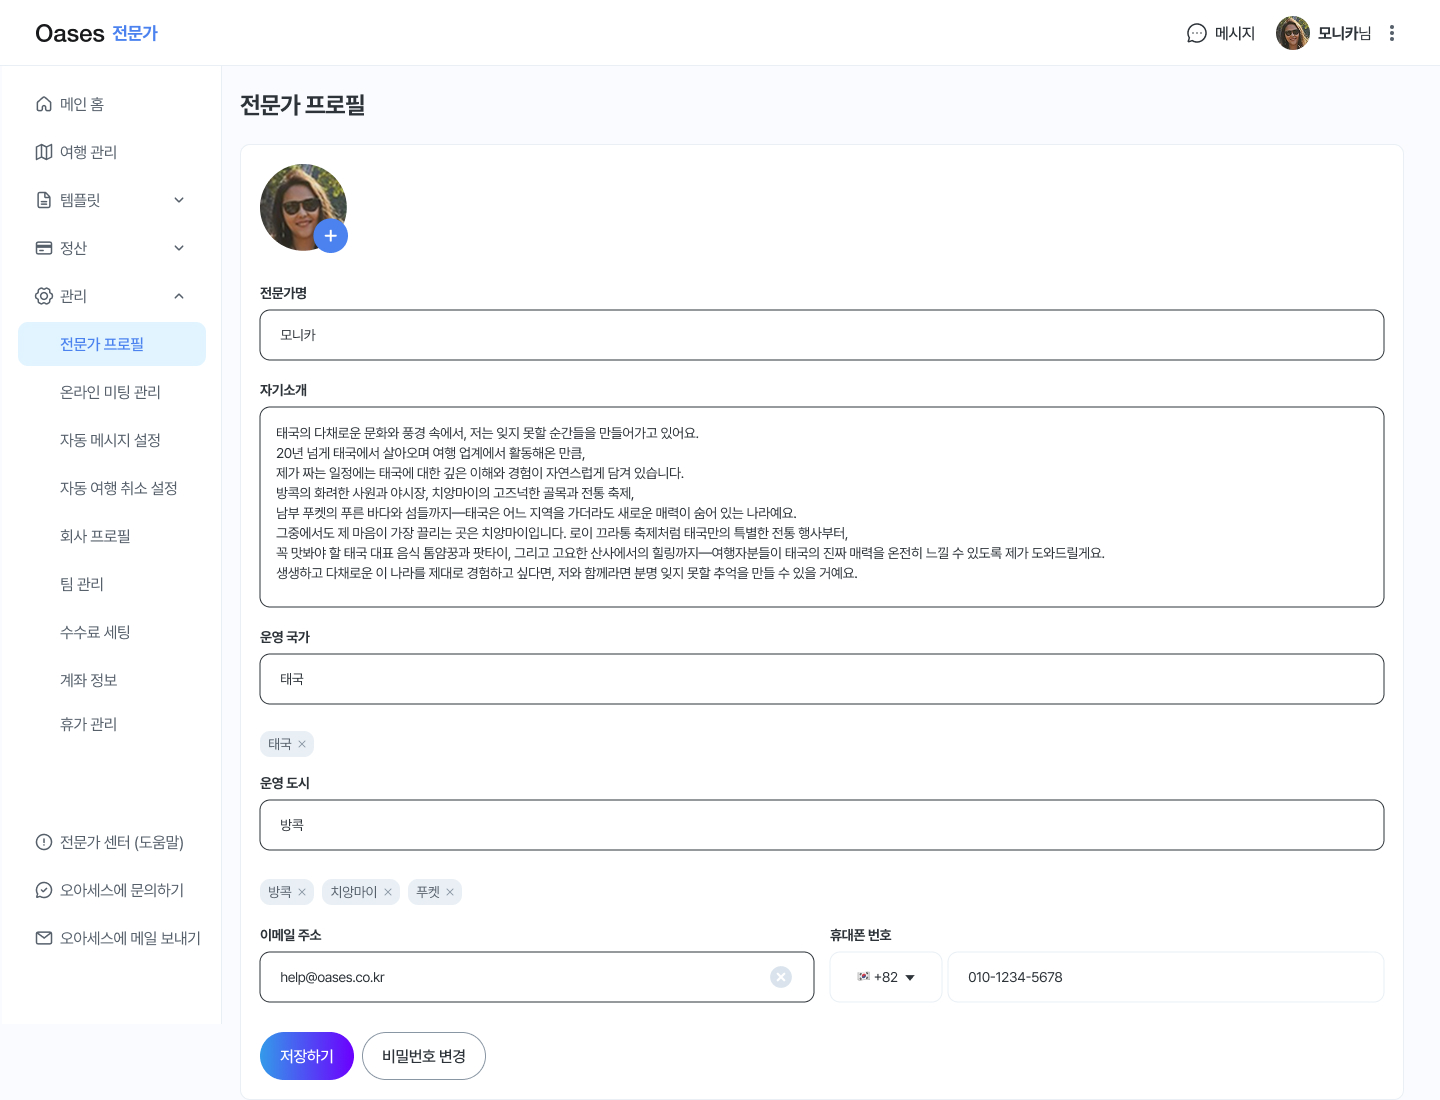Open the 수수료 세팅 menu item
Screen dimensions: 1440x1100
coord(95,632)
